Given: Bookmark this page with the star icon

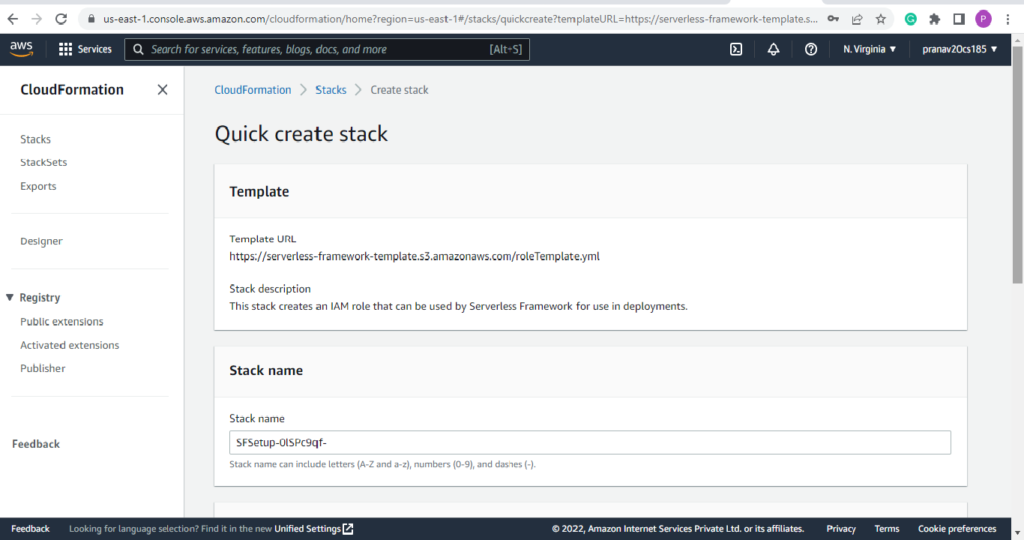Looking at the screenshot, I should [x=881, y=19].
